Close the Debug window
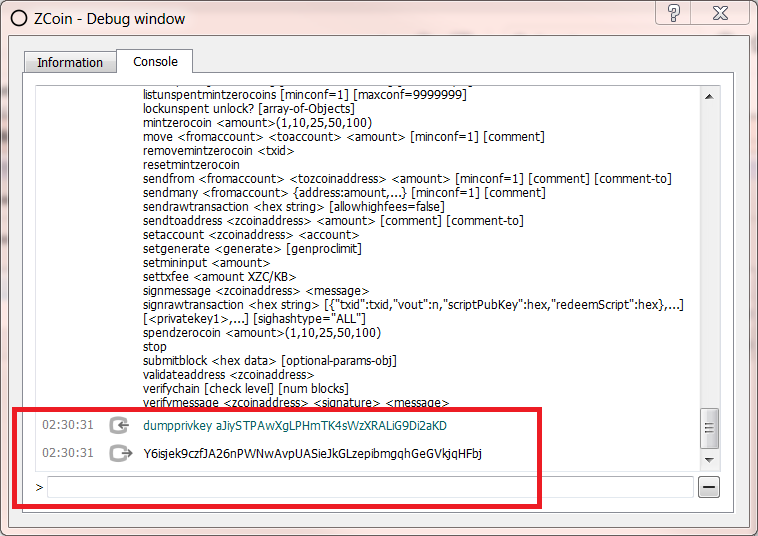The height and width of the screenshot is (536, 758). point(720,13)
